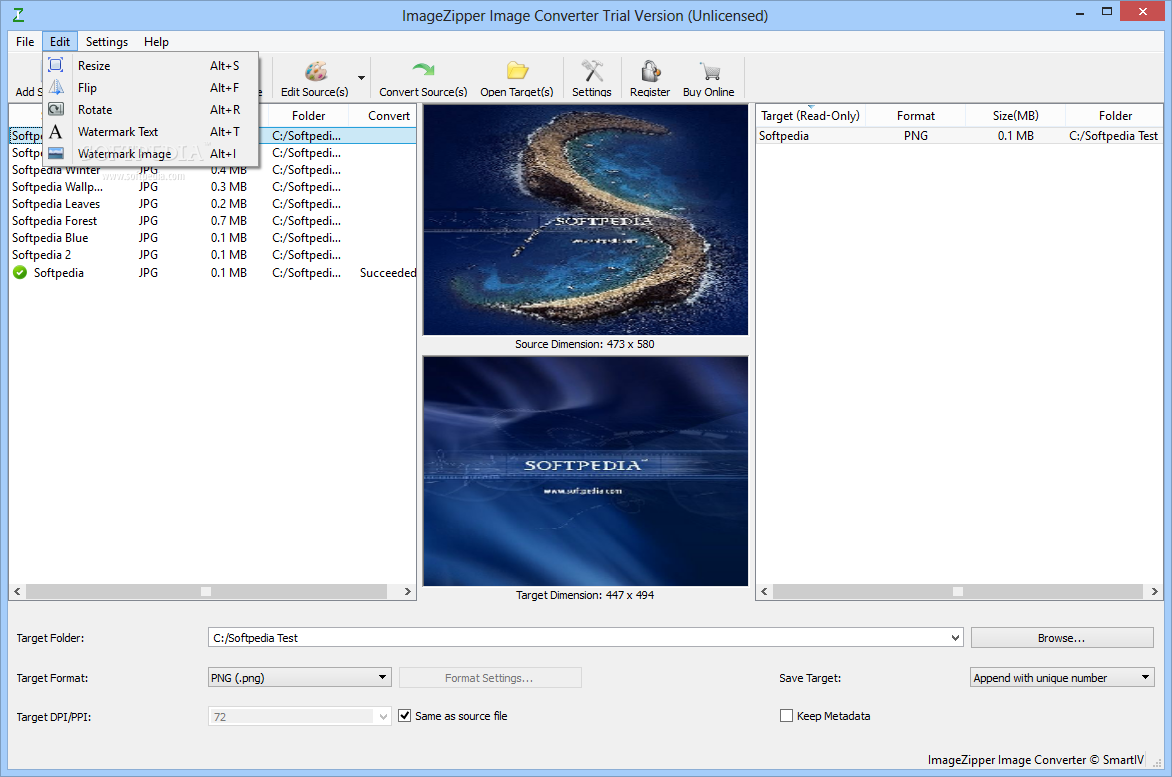Click the source list horizontal scrollbar thumb
The height and width of the screenshot is (777, 1172).
(206, 591)
